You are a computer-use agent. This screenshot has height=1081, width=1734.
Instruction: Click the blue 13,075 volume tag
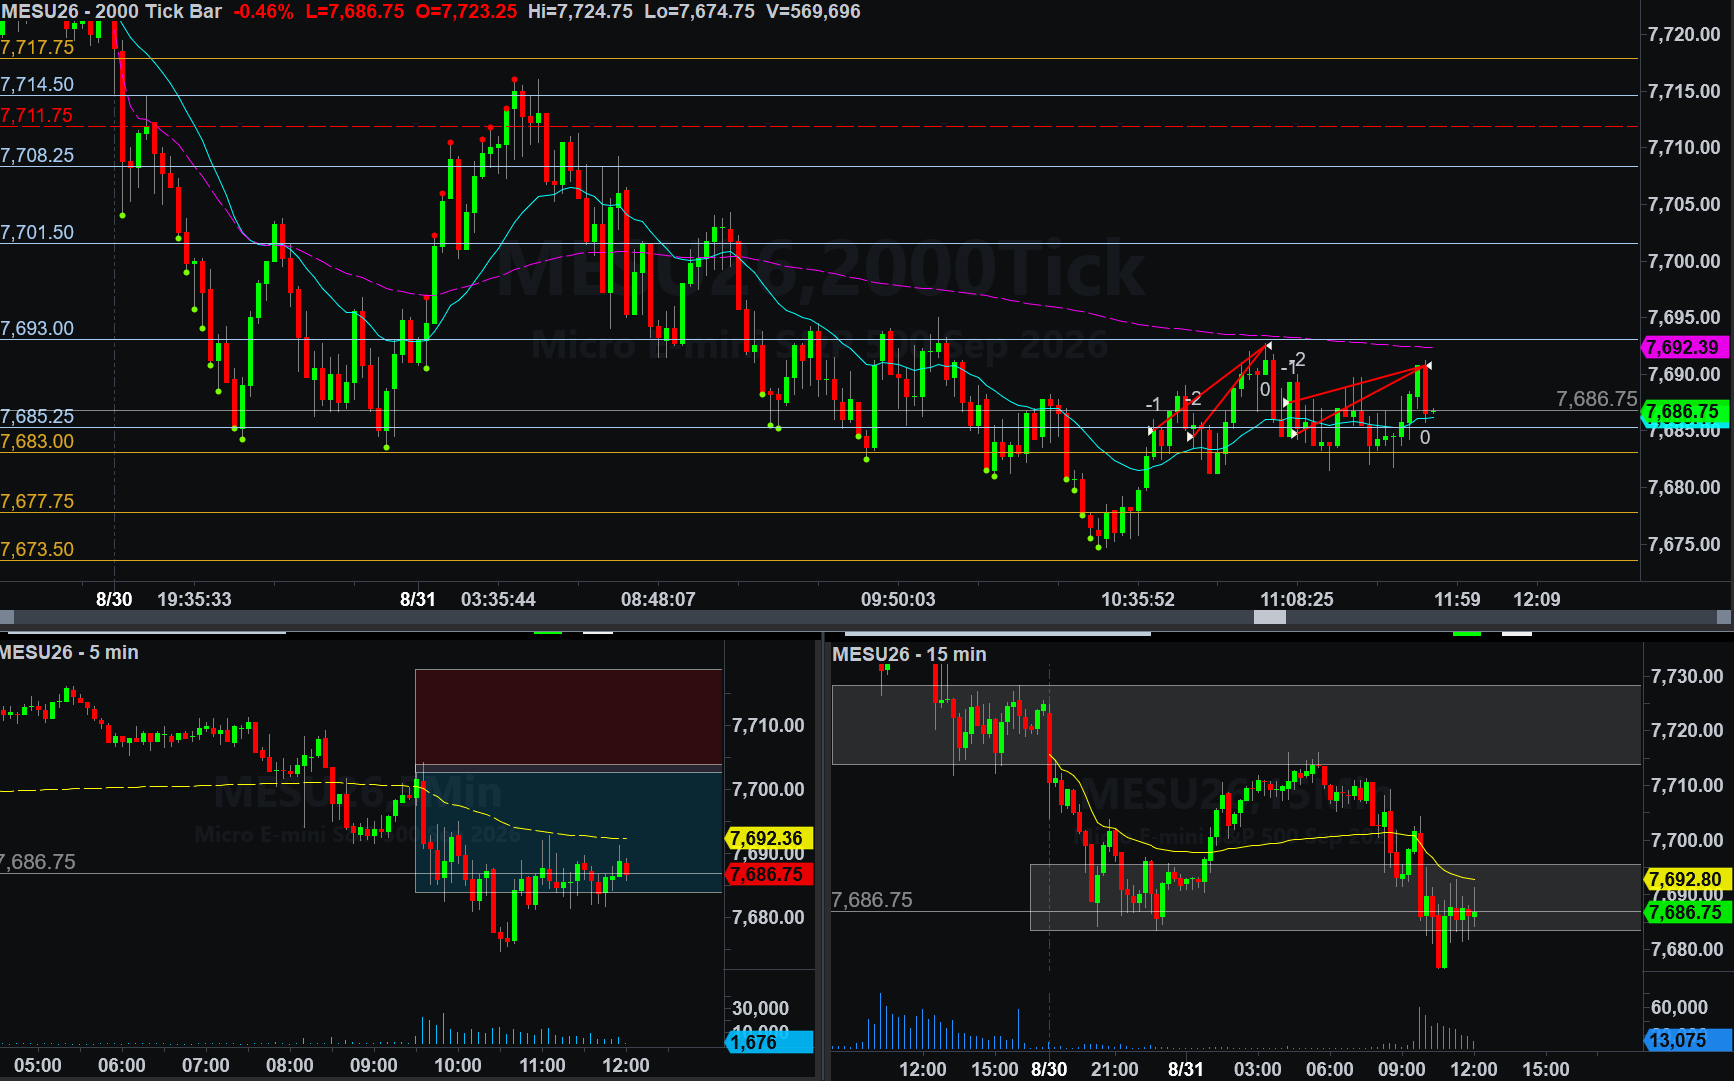pyautogui.click(x=1687, y=1040)
